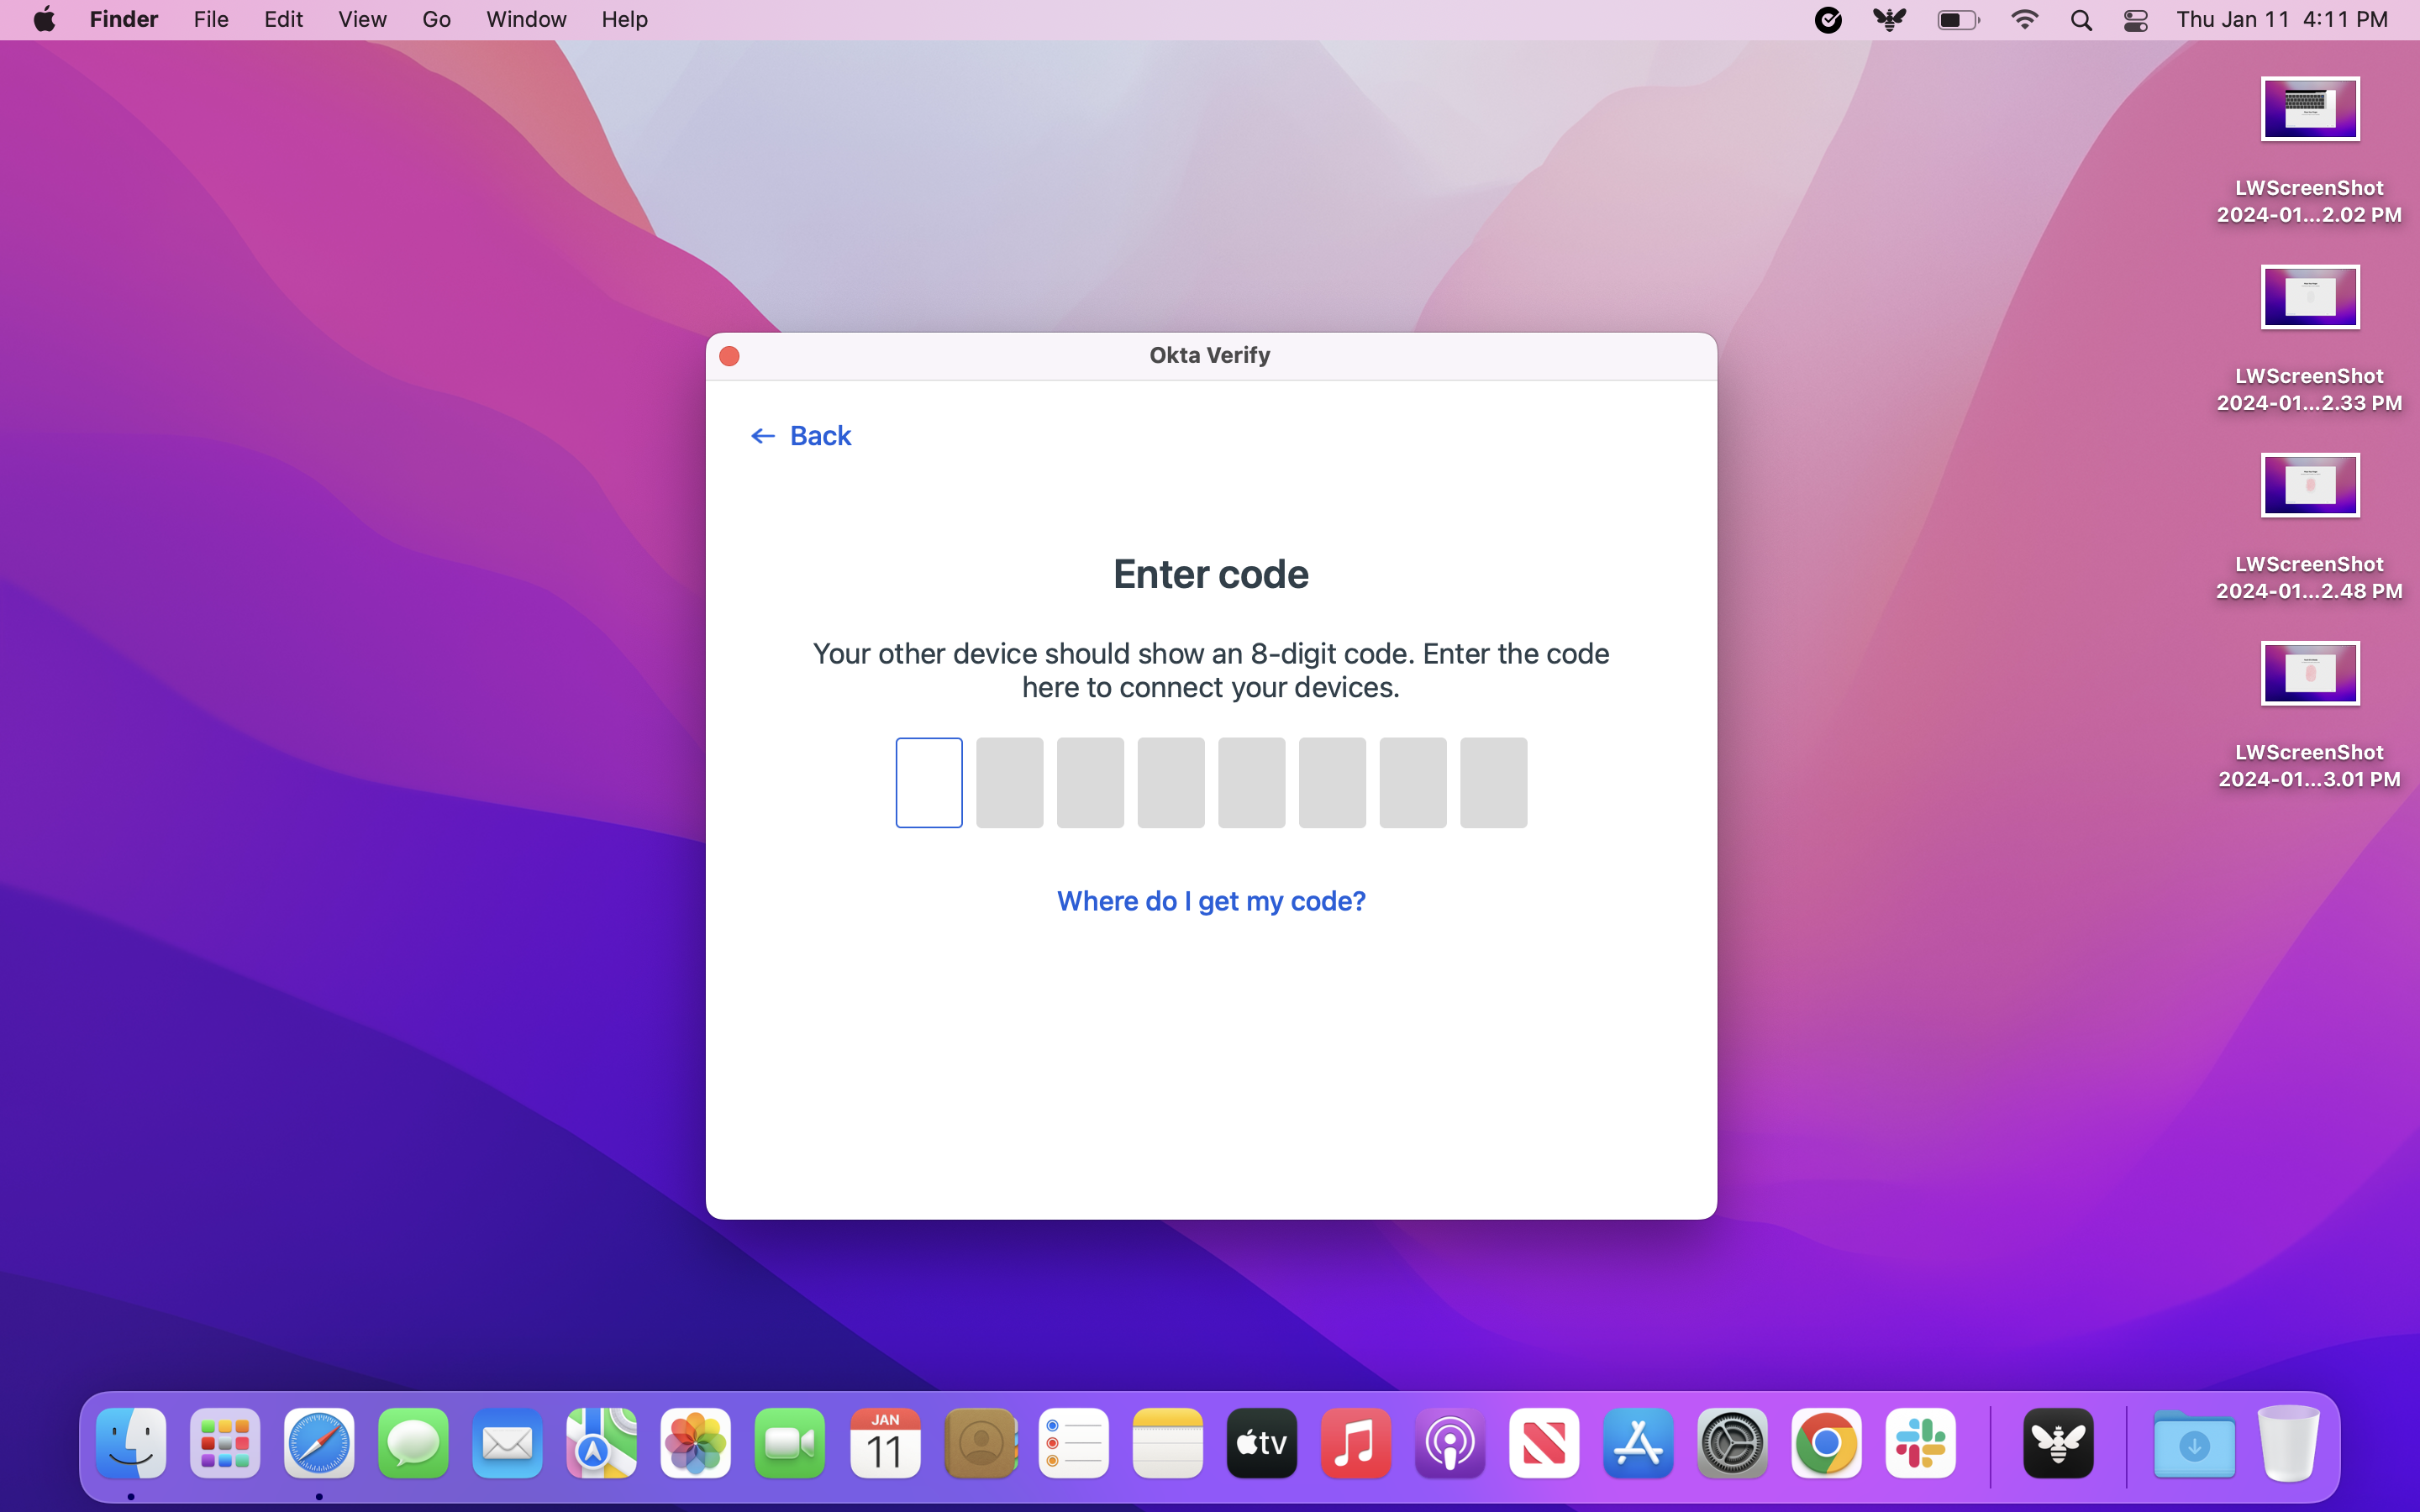2420x1512 pixels.
Task: Select LWScreenShot 2.33 PM desktop file
Action: 2310,339
